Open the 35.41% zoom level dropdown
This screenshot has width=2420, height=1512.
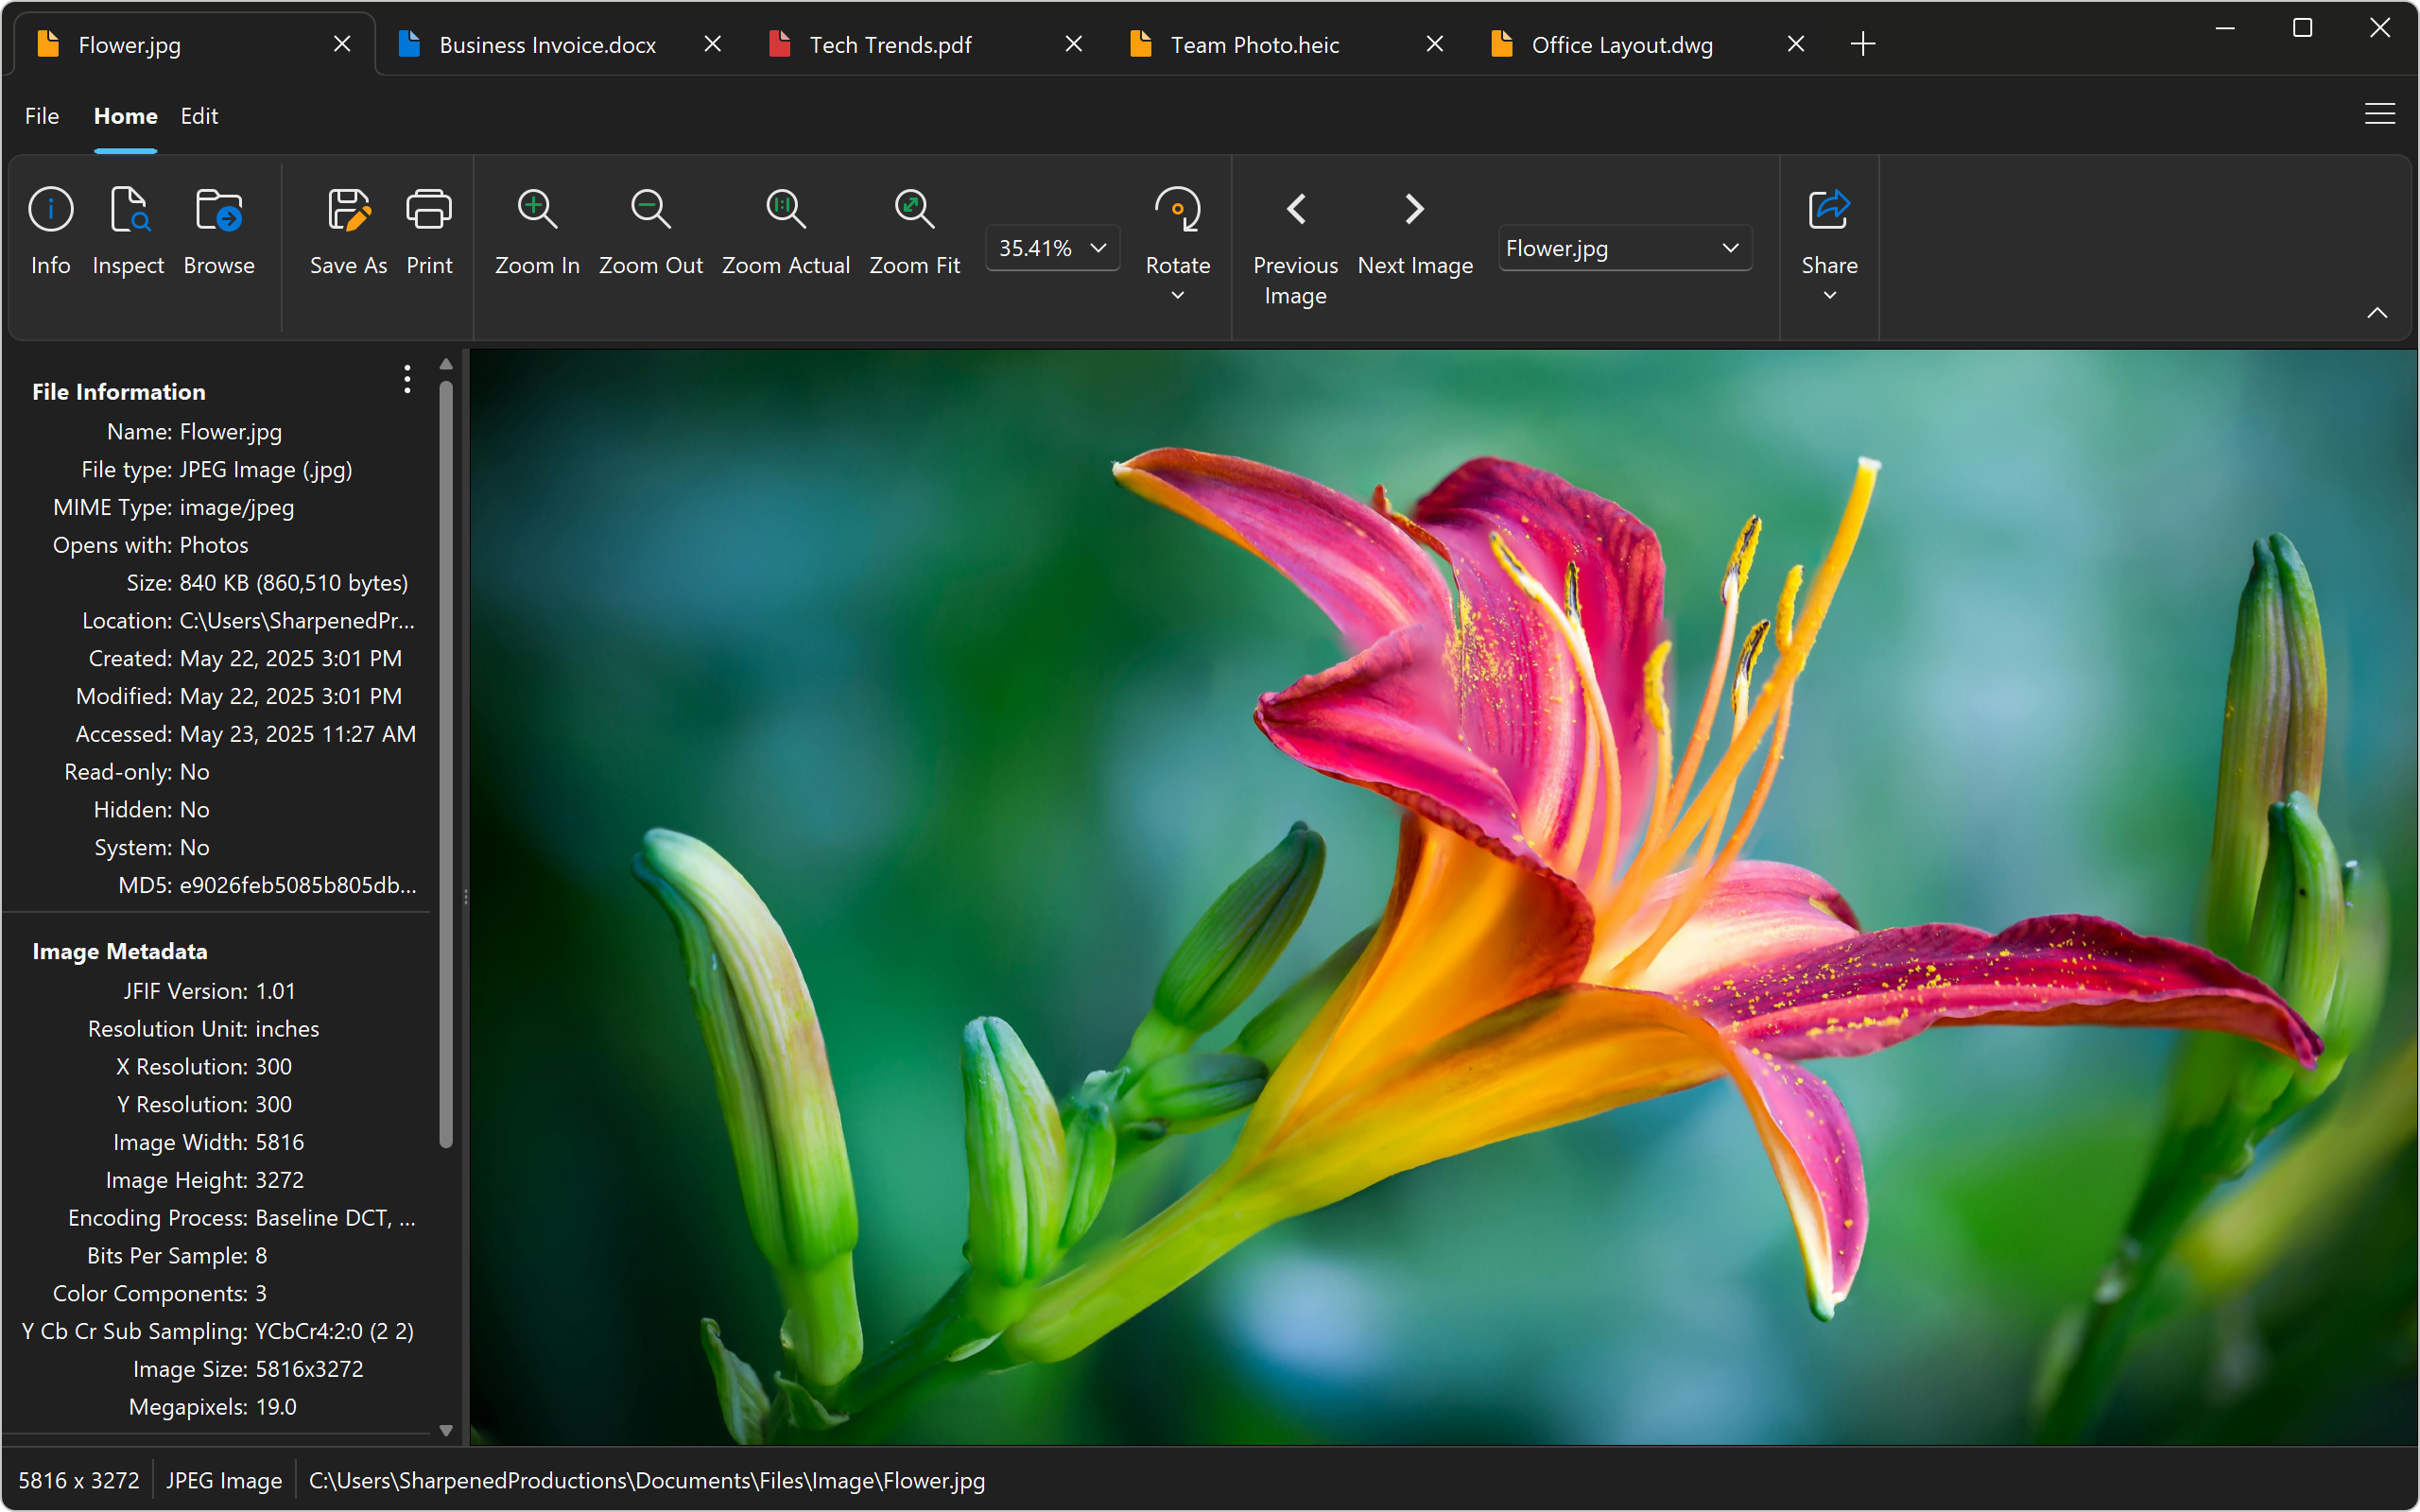click(1052, 248)
